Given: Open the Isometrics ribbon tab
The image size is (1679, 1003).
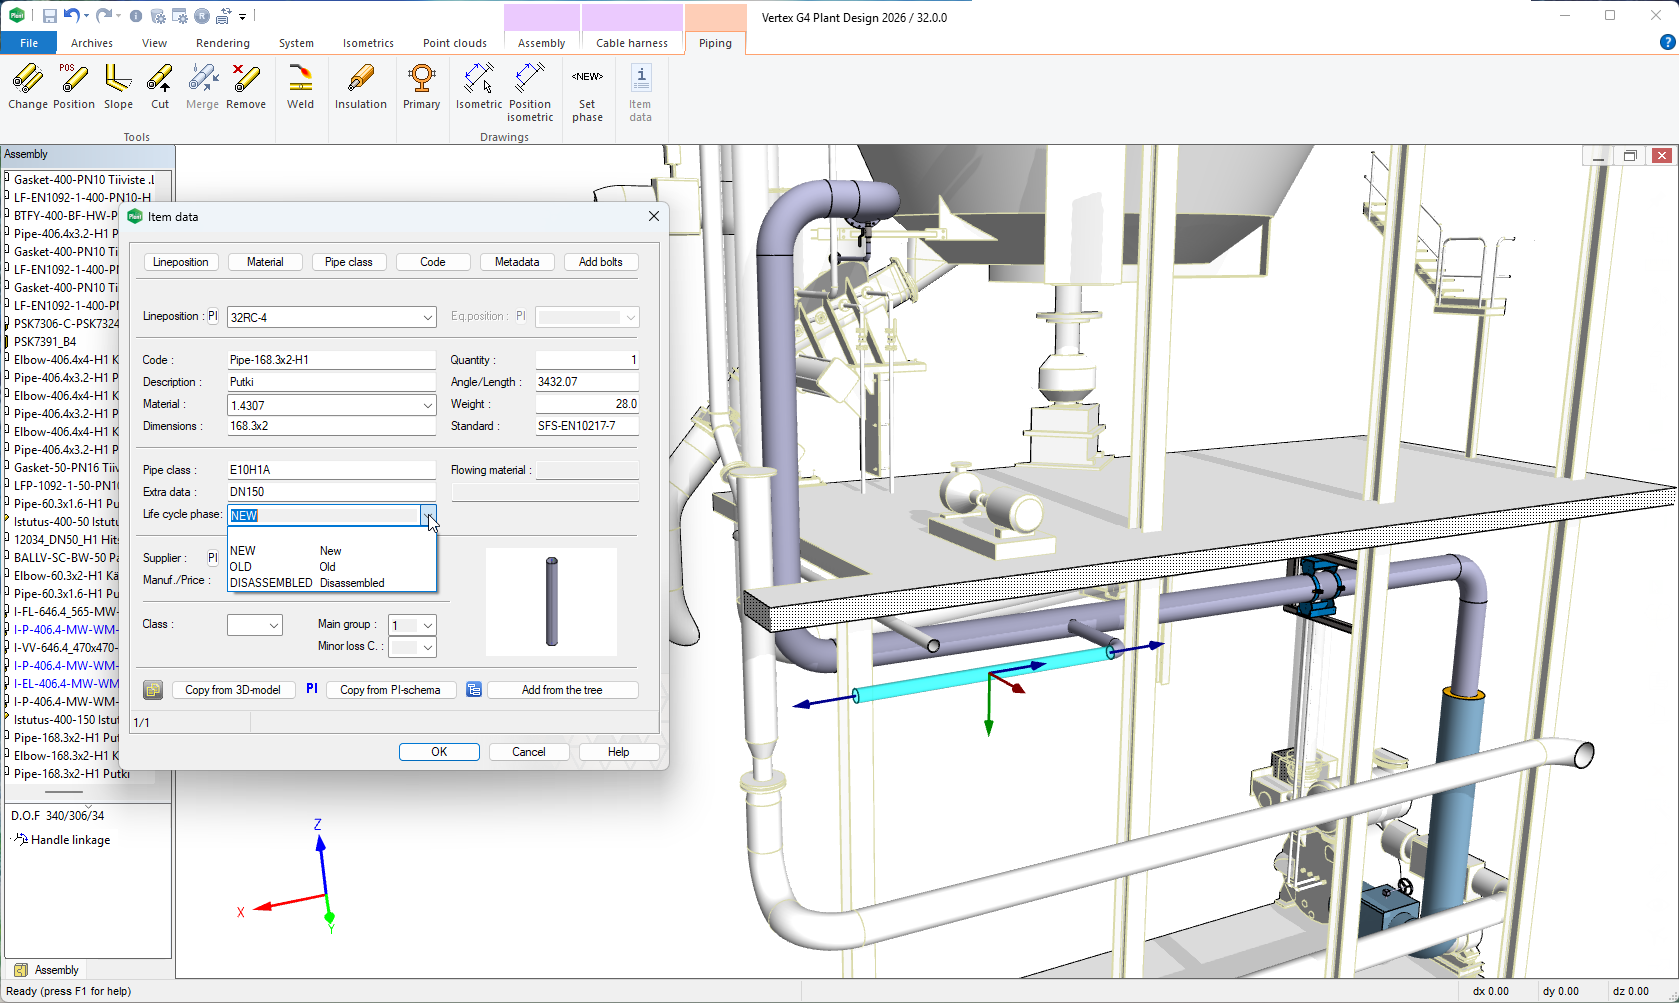Looking at the screenshot, I should [368, 43].
